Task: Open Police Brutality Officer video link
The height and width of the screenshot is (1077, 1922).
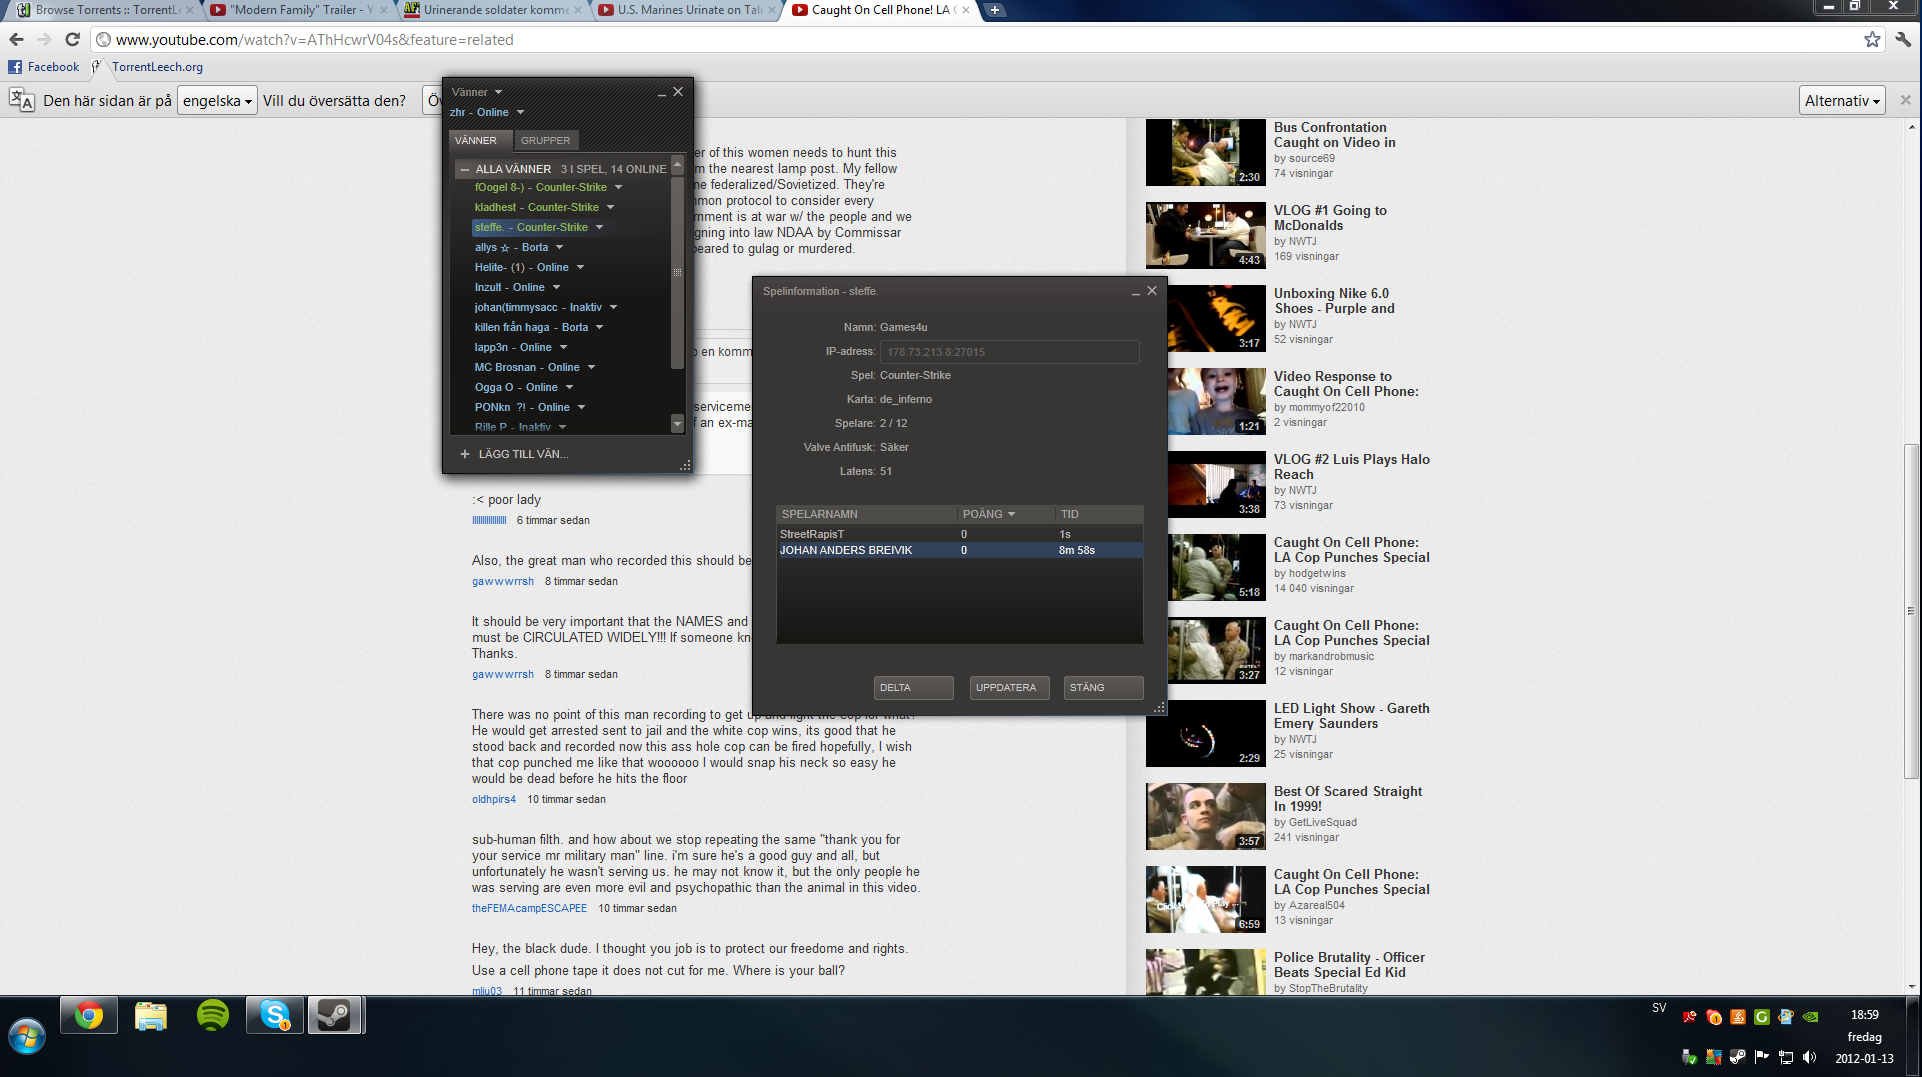Action: 1349,965
